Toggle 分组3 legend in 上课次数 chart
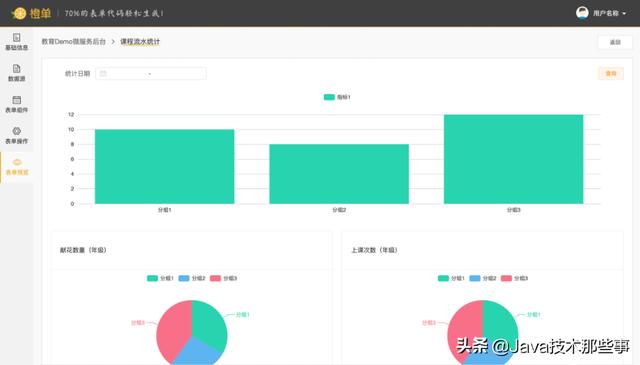 [x=514, y=278]
